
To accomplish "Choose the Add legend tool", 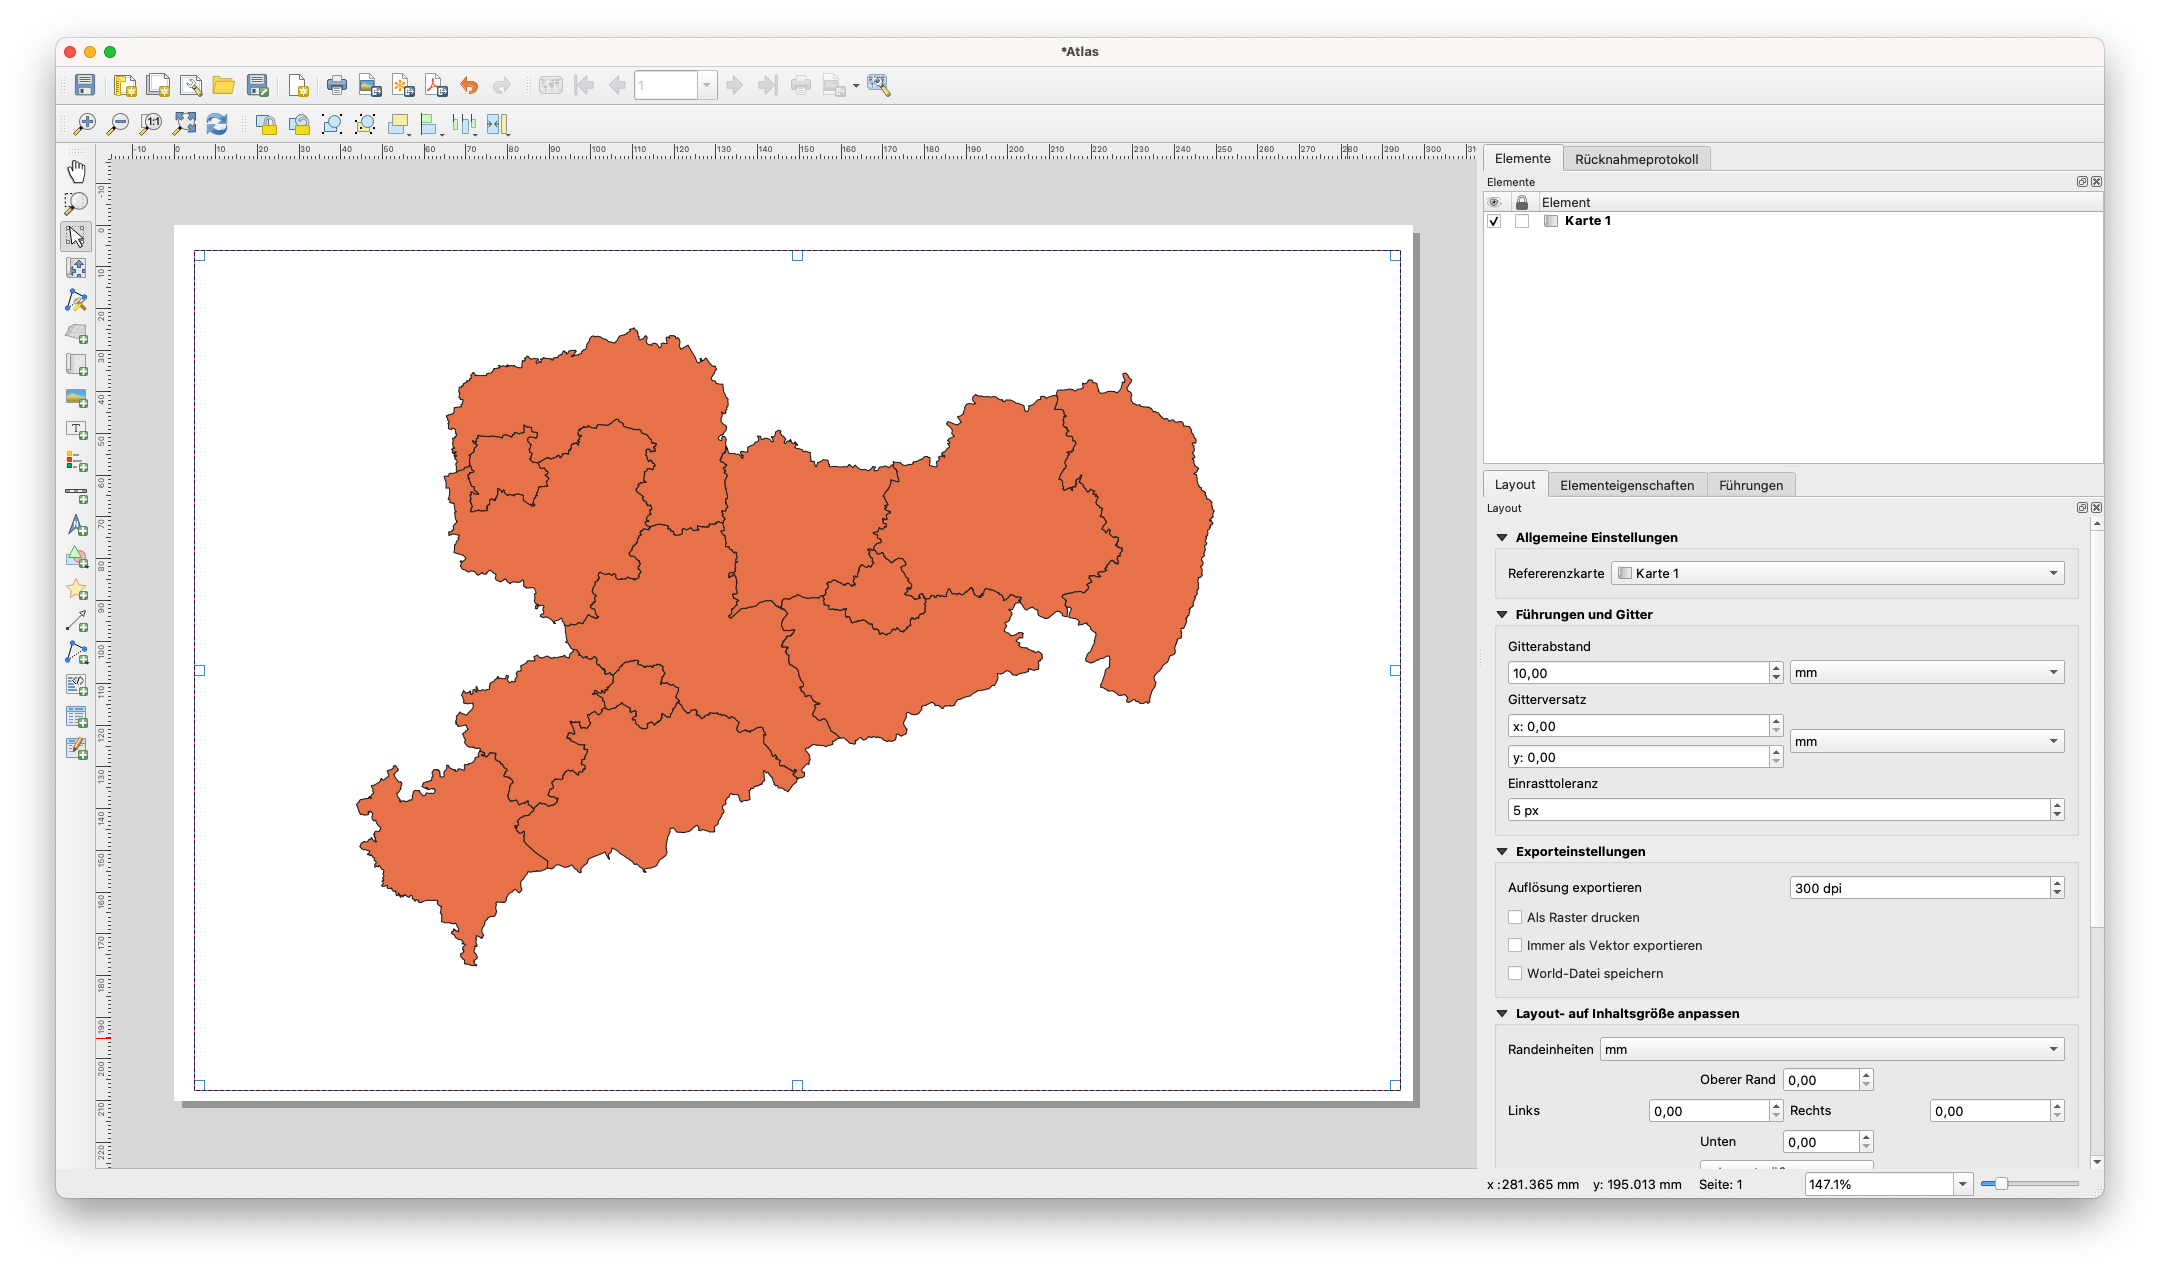I will [76, 462].
